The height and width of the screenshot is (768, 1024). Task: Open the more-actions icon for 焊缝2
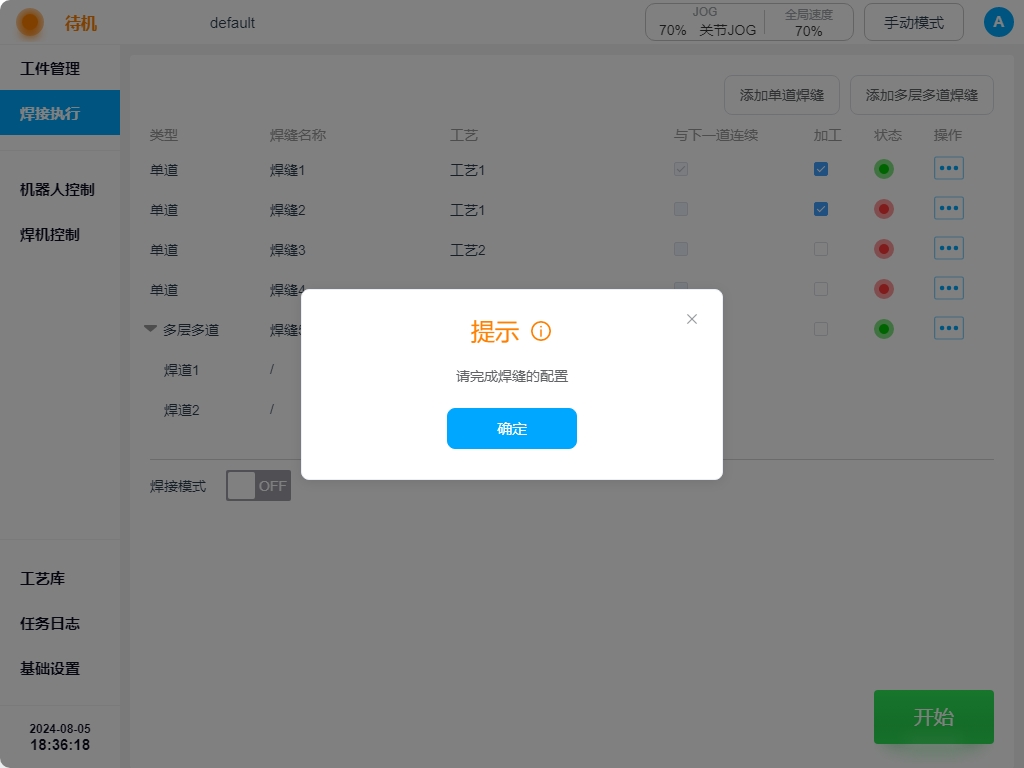pyautogui.click(x=948, y=209)
